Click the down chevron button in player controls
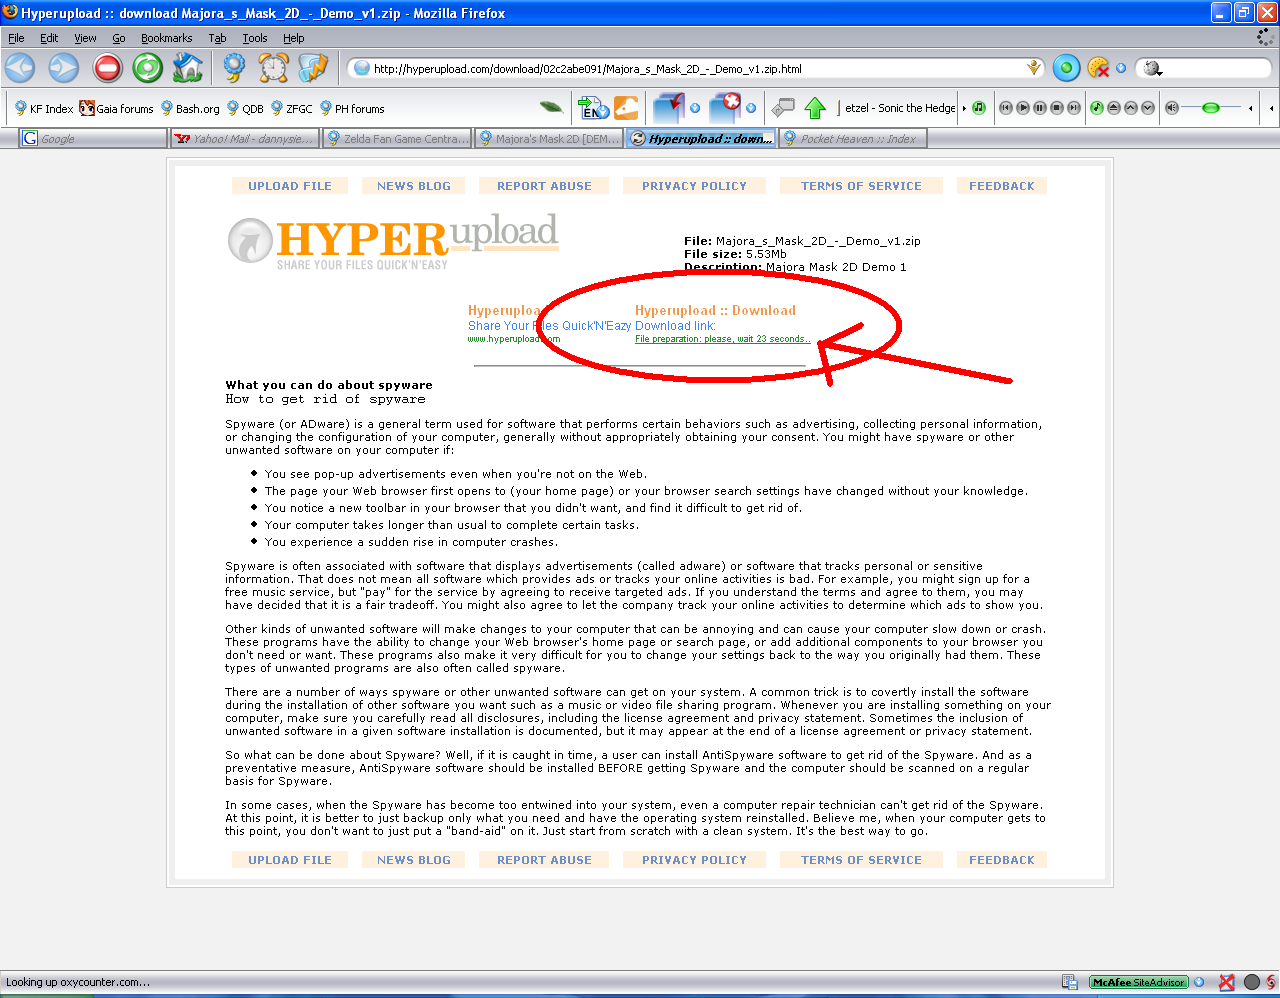1280x998 pixels. (1148, 108)
